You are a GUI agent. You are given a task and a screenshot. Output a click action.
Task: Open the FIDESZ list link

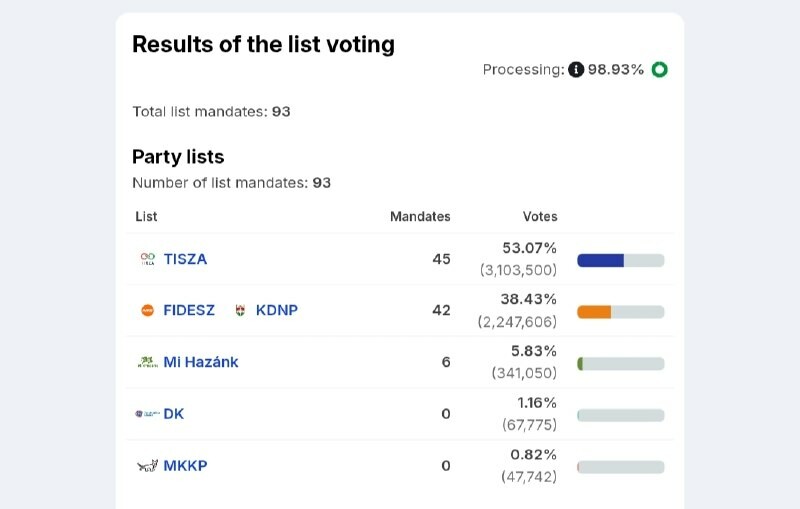(x=189, y=311)
